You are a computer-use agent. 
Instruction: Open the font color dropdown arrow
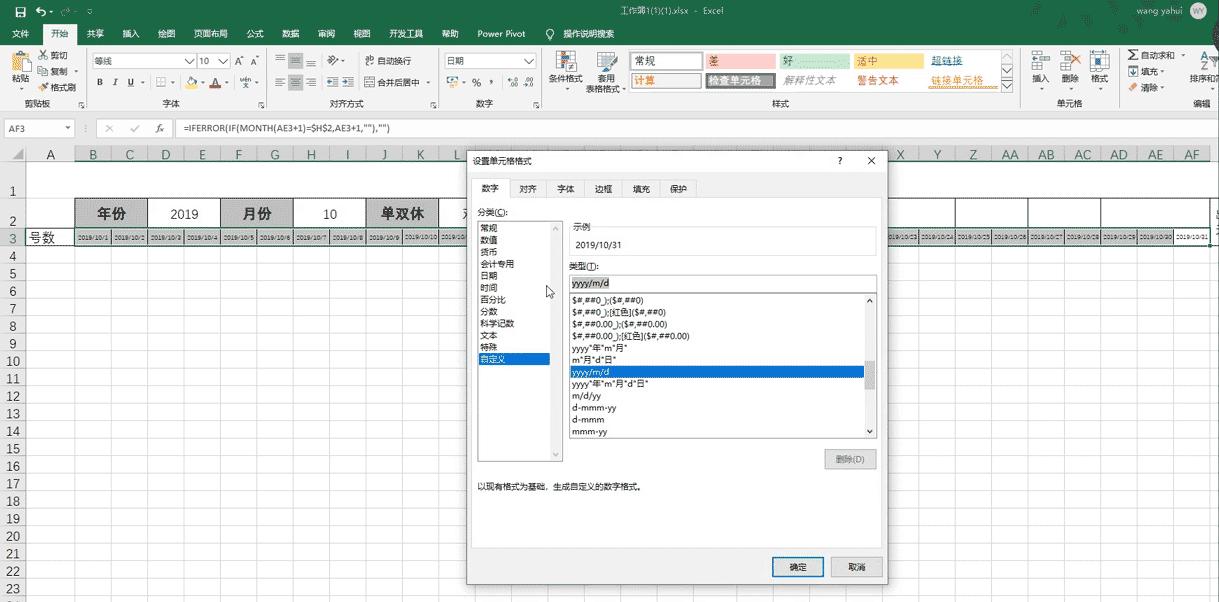pos(226,83)
